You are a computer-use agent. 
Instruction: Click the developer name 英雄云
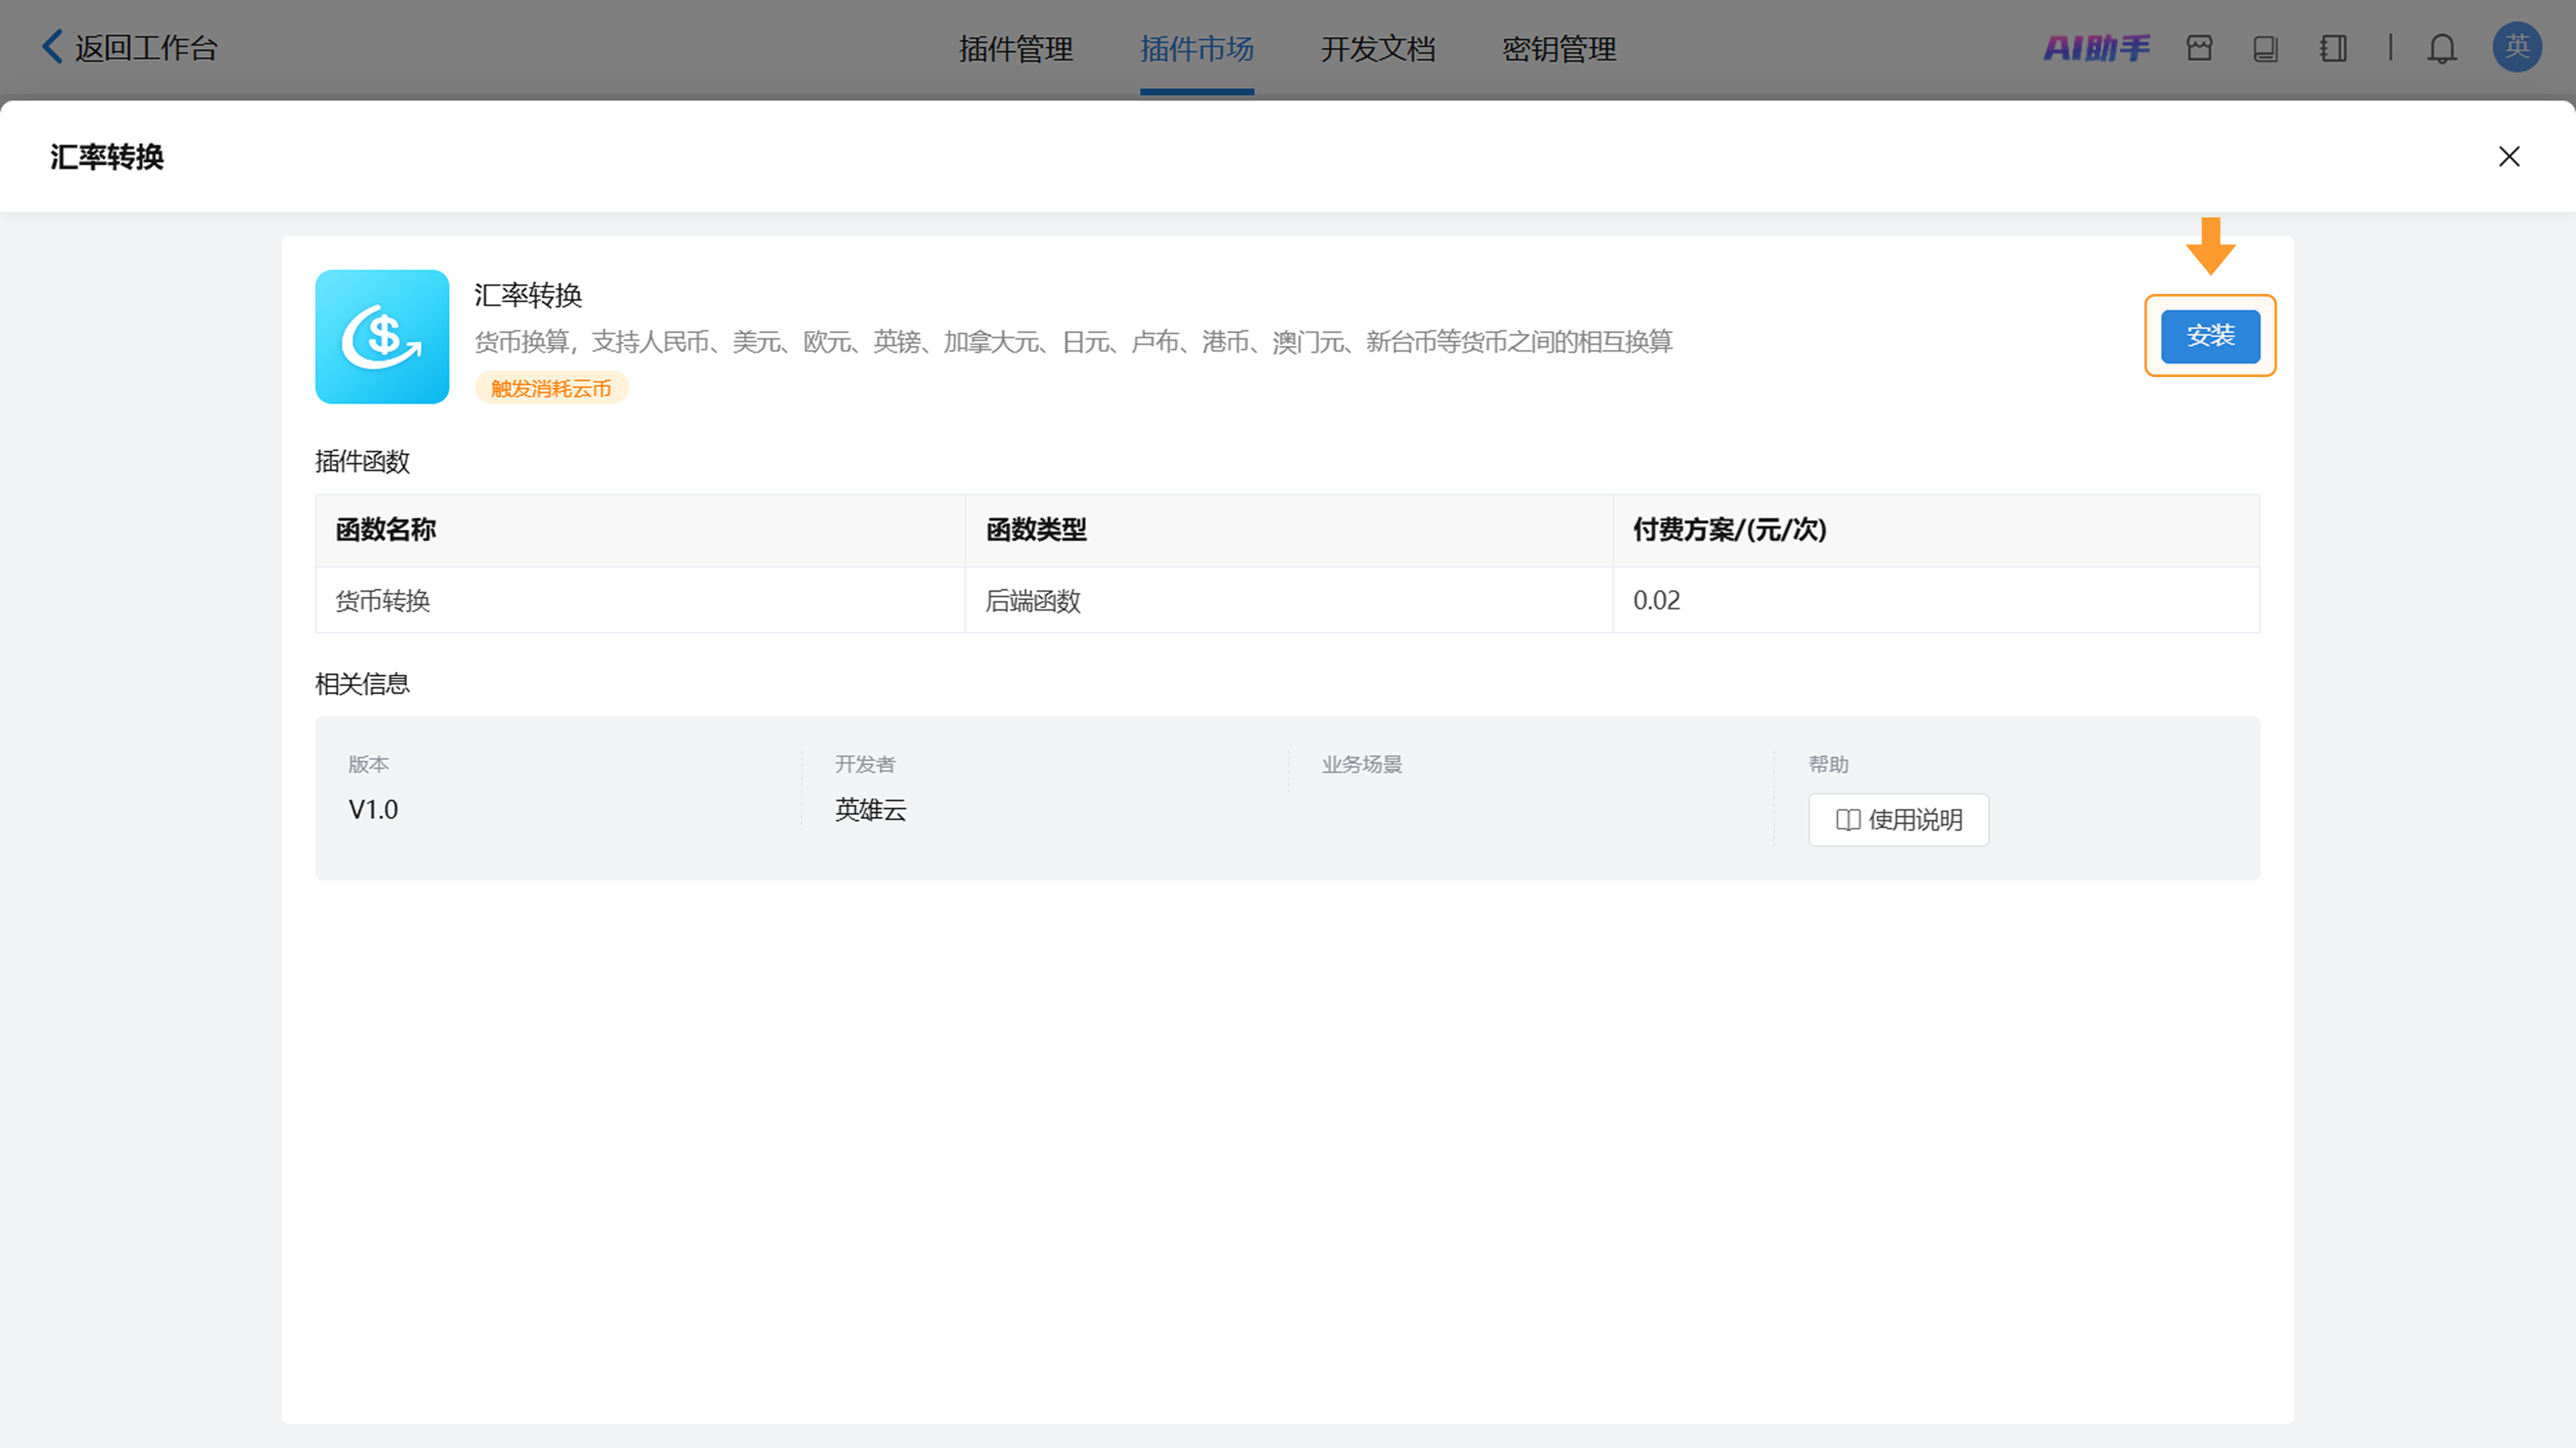coord(870,810)
